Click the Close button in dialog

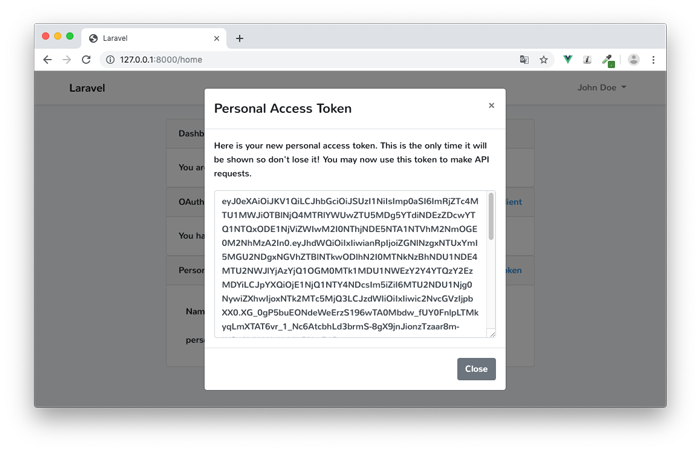[x=476, y=369]
